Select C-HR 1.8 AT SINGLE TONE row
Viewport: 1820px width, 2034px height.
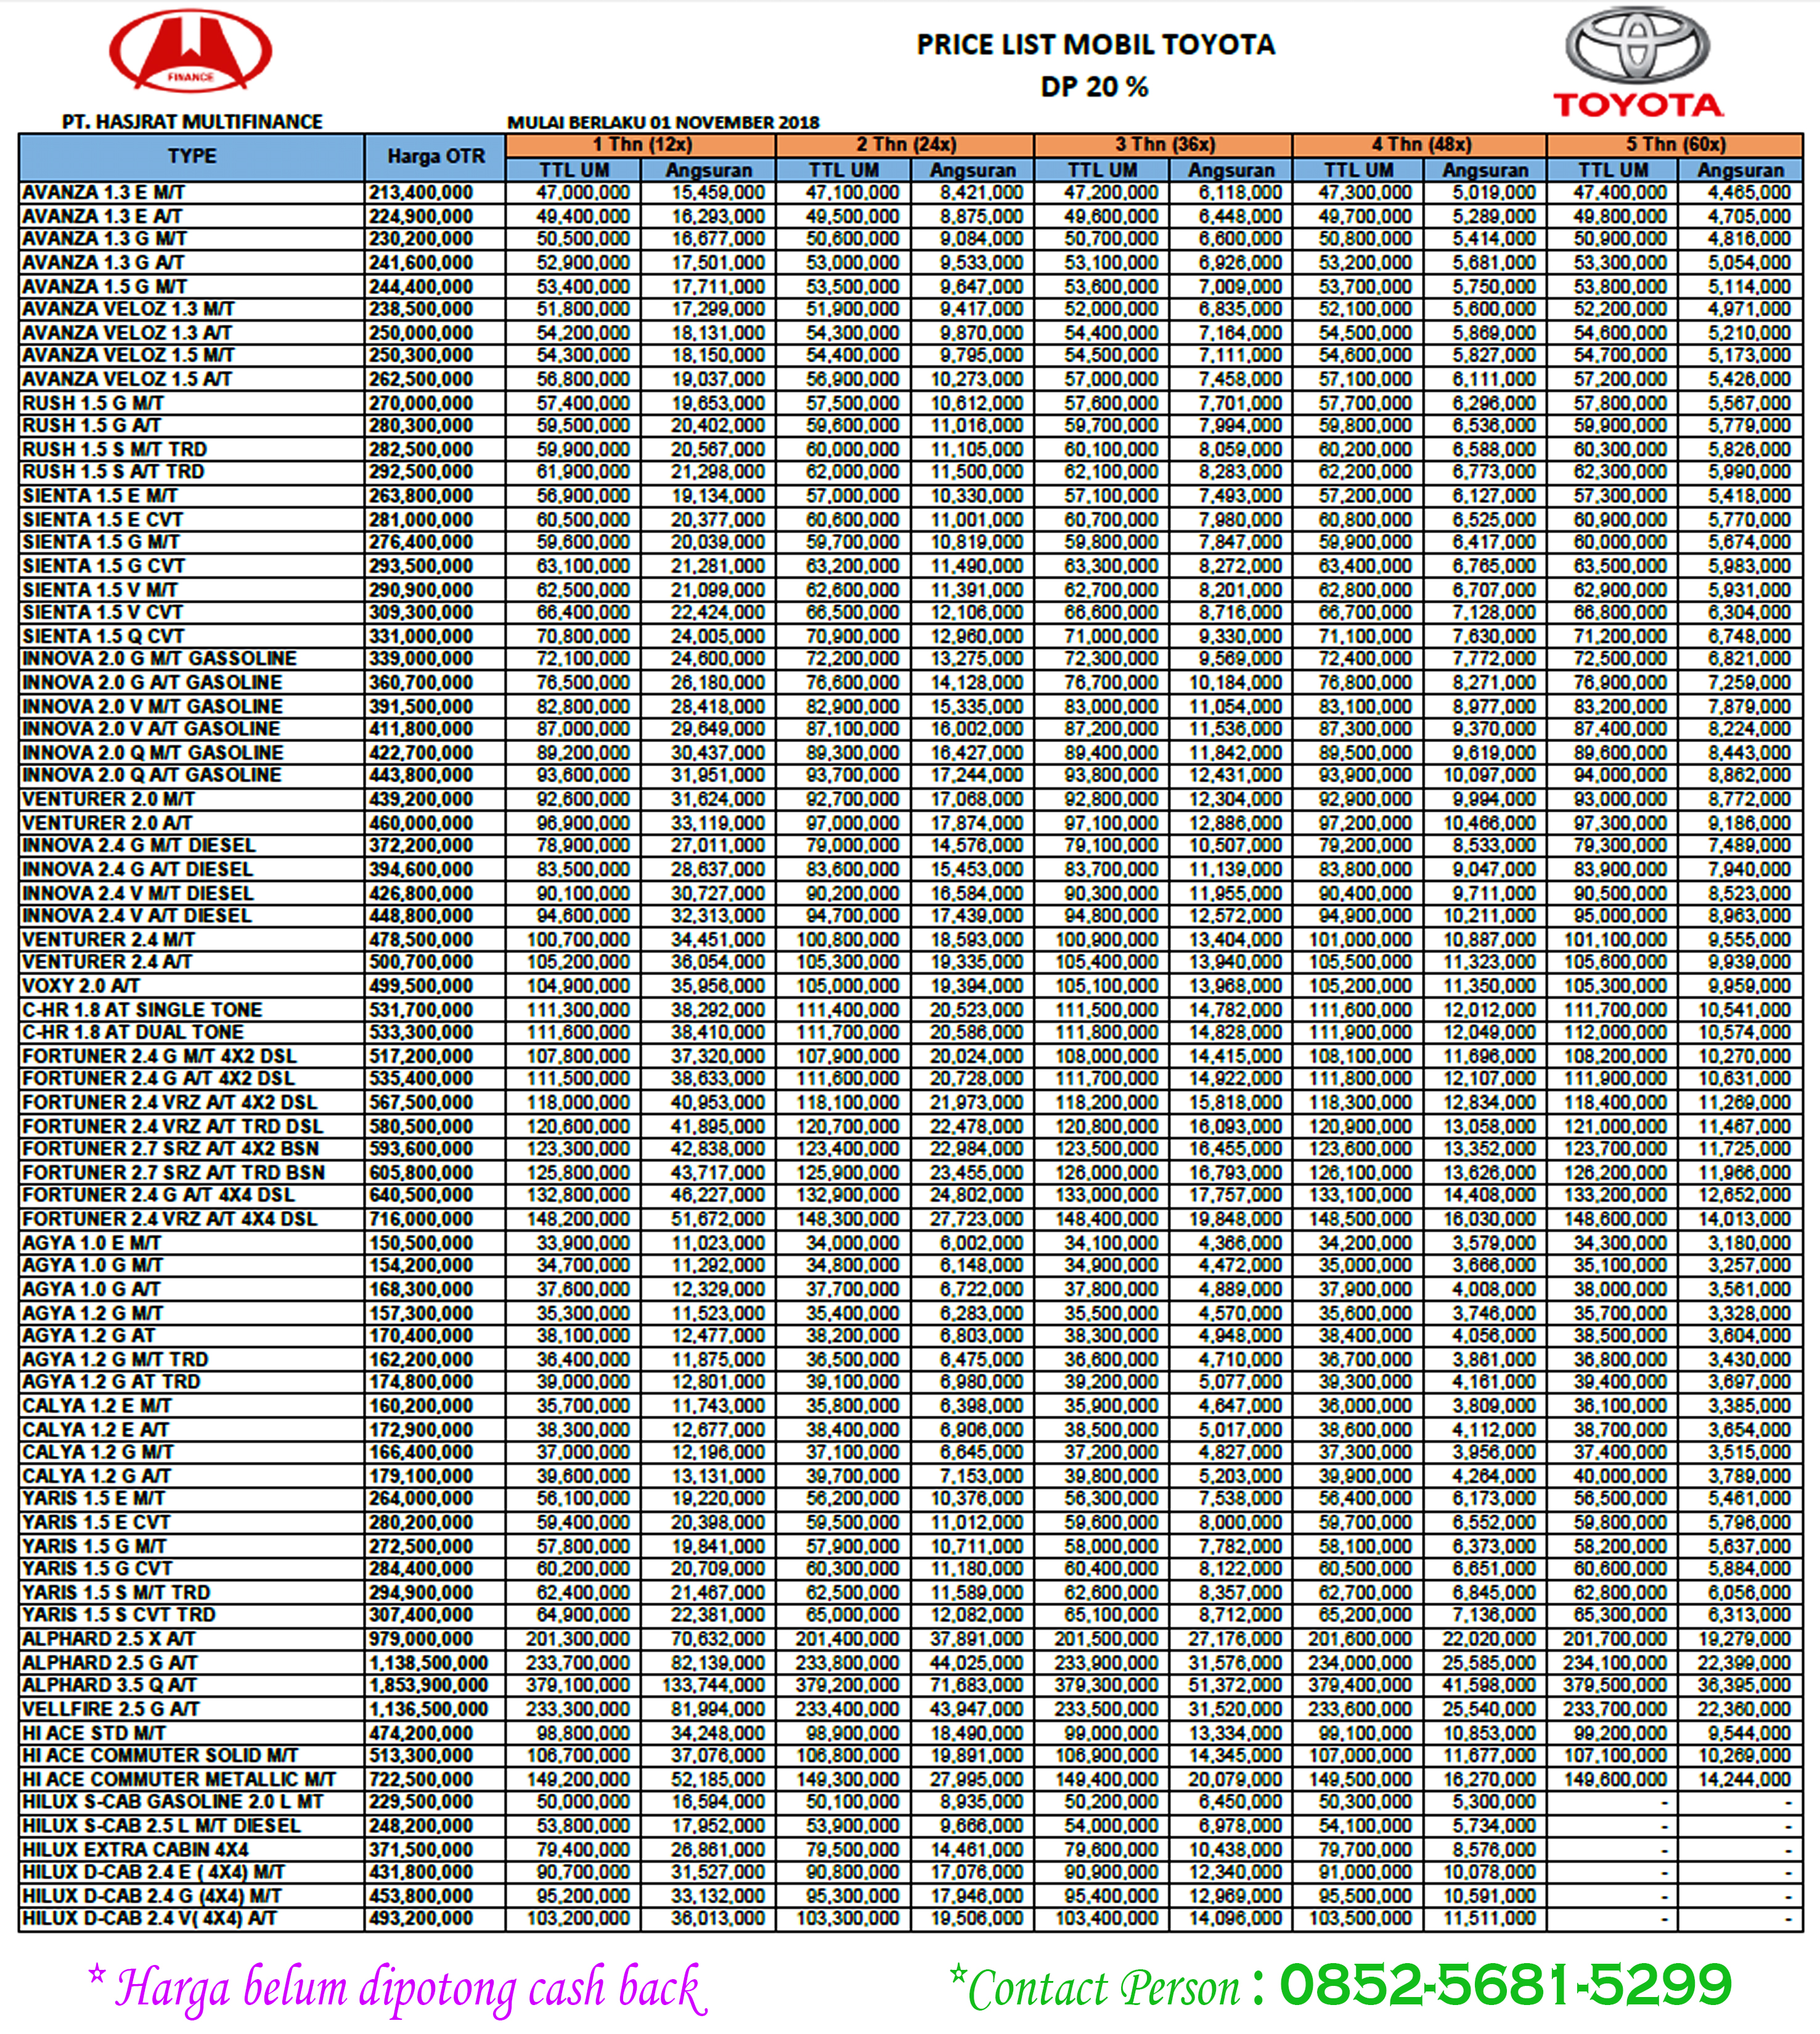click(910, 1010)
